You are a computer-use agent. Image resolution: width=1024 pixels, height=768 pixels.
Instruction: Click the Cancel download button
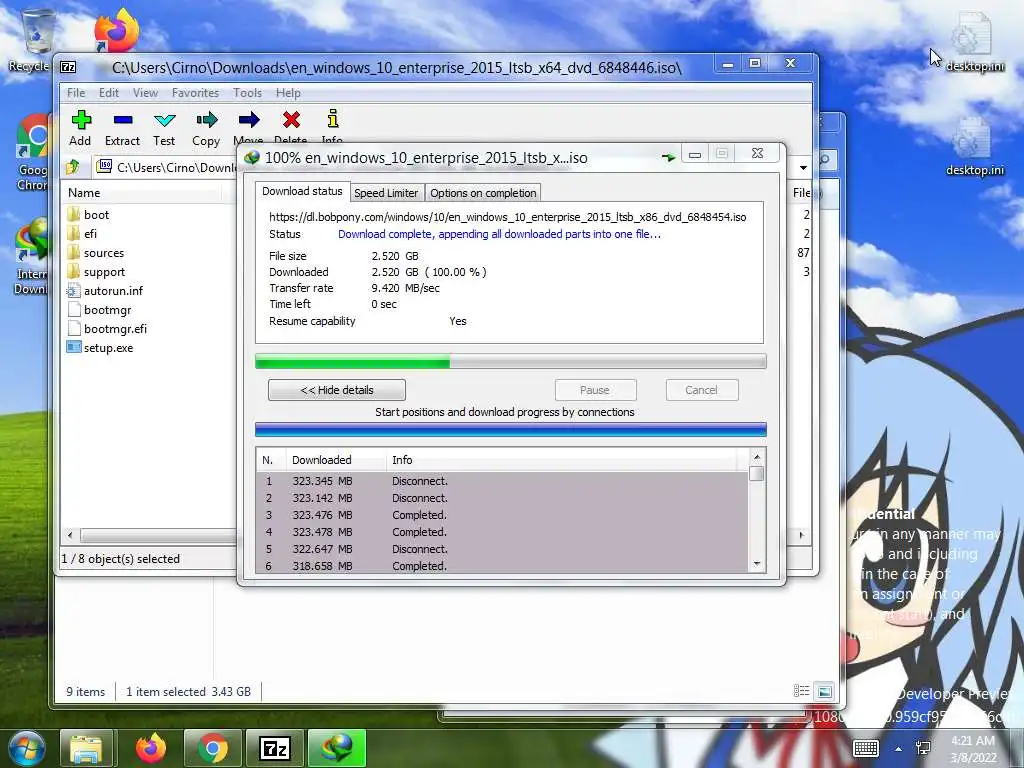pos(701,390)
